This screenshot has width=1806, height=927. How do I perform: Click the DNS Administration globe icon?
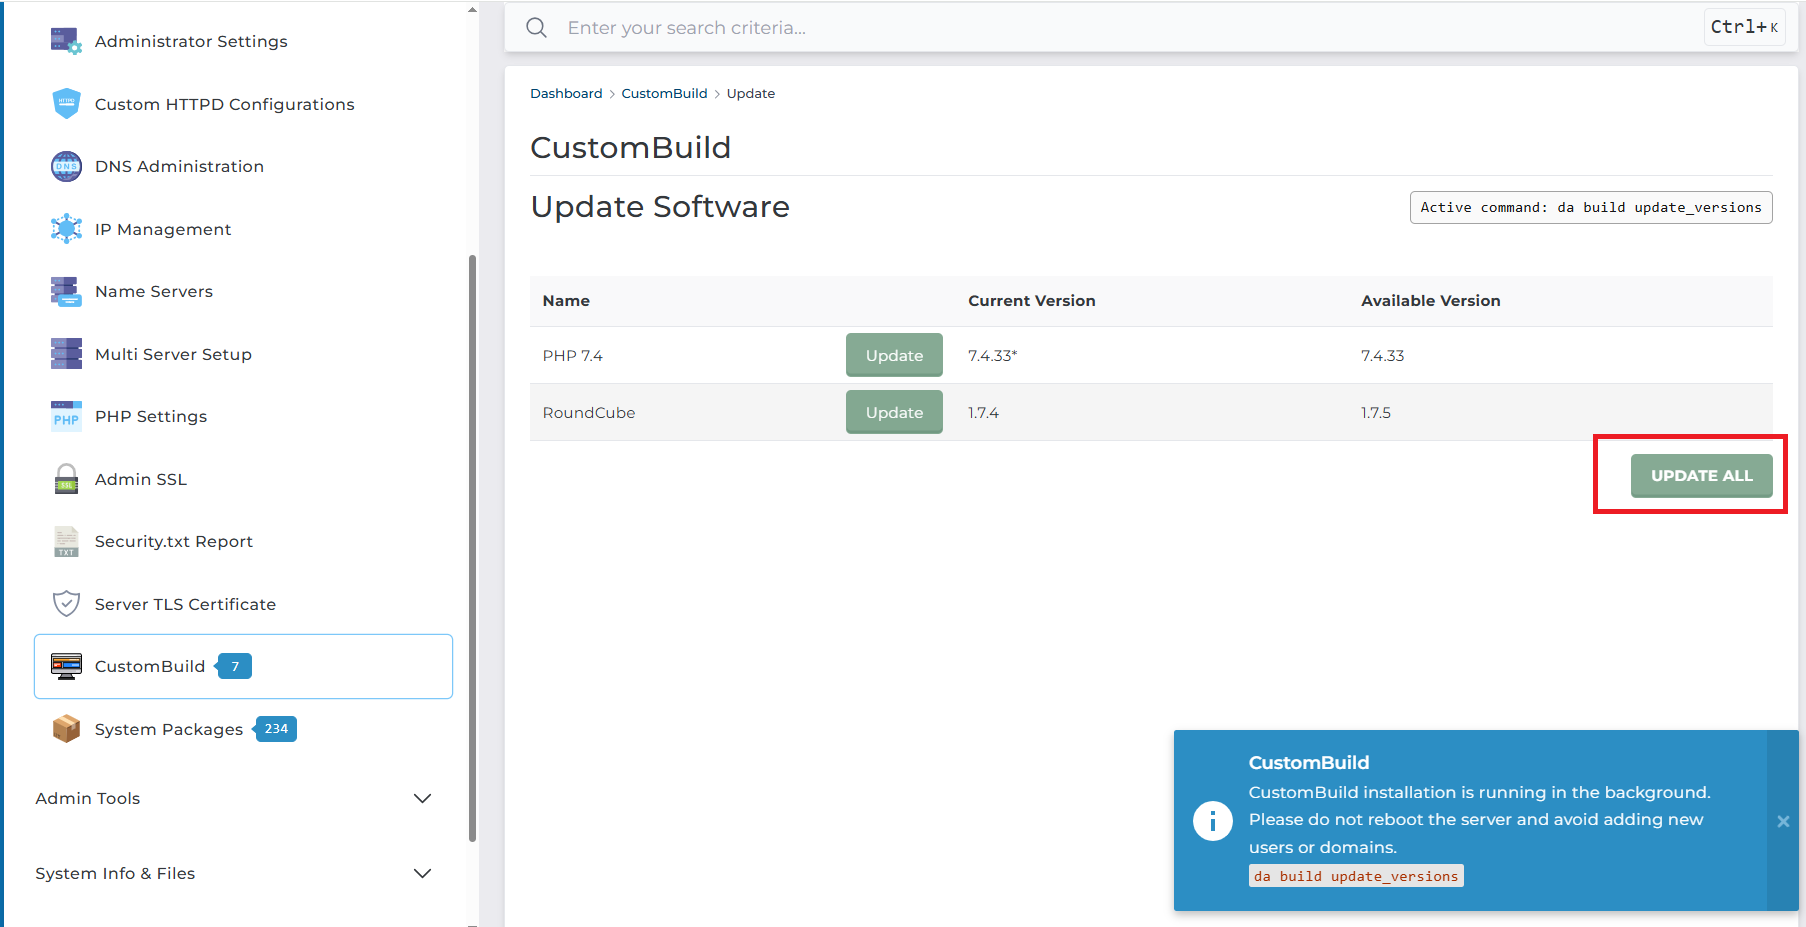tap(66, 166)
